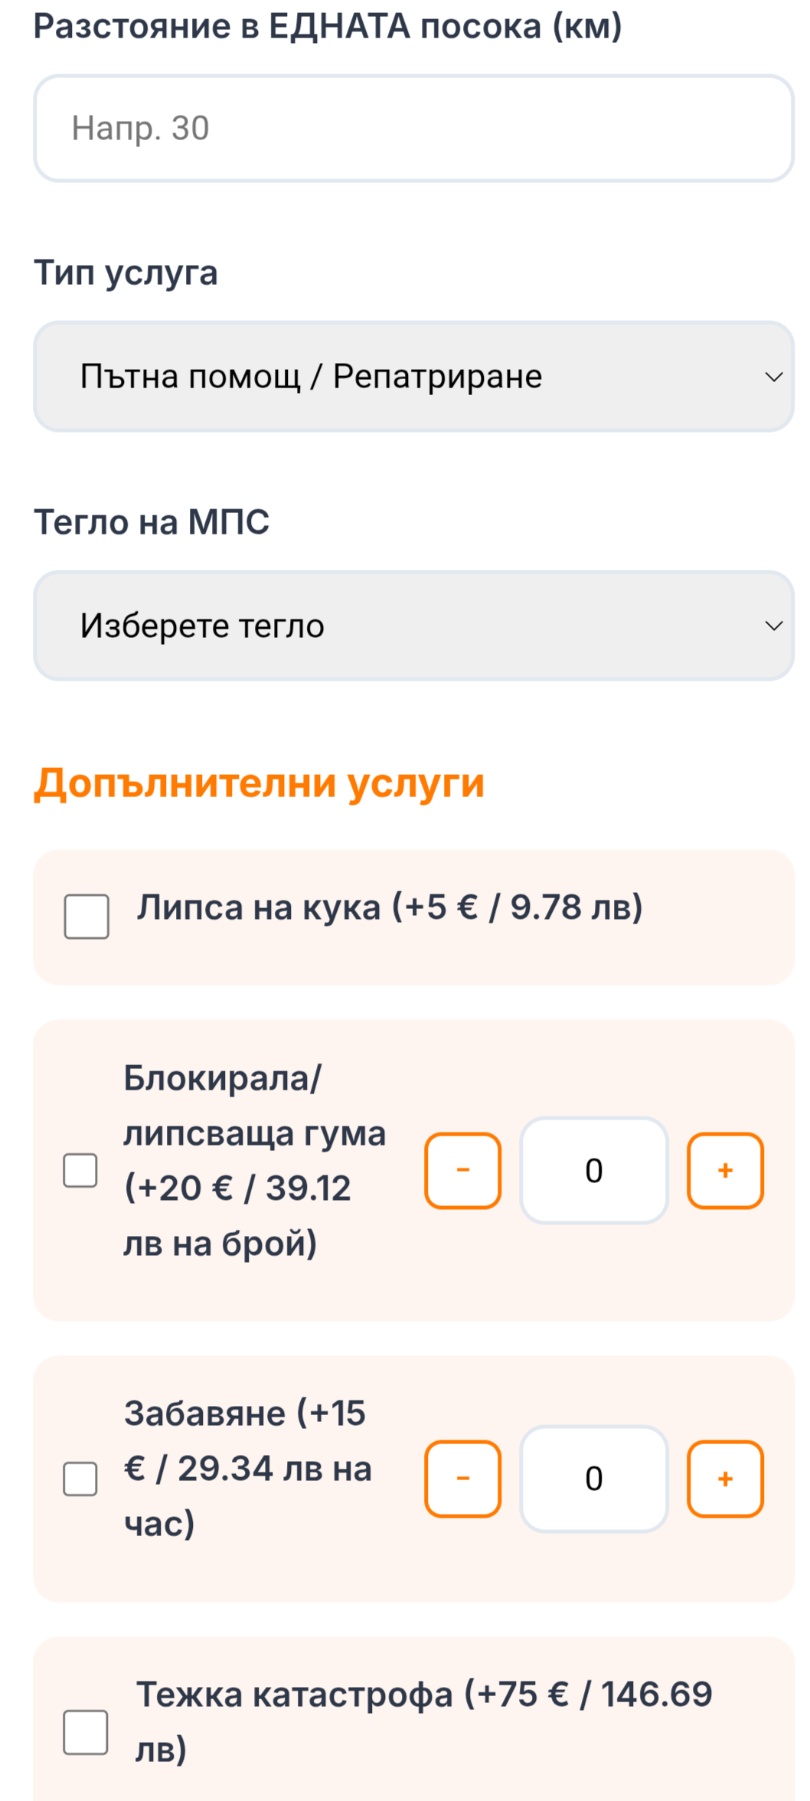Click the plus button for Забавяне hours
Viewport: 810px width, 1801px height.
(x=724, y=1479)
